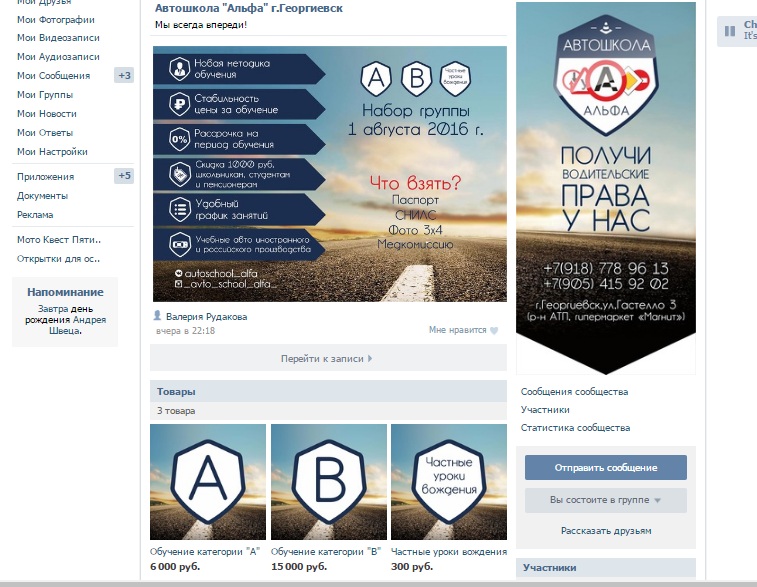Click the group status Мы всегда впереди!
This screenshot has height=587, width=757.
[x=201, y=25]
